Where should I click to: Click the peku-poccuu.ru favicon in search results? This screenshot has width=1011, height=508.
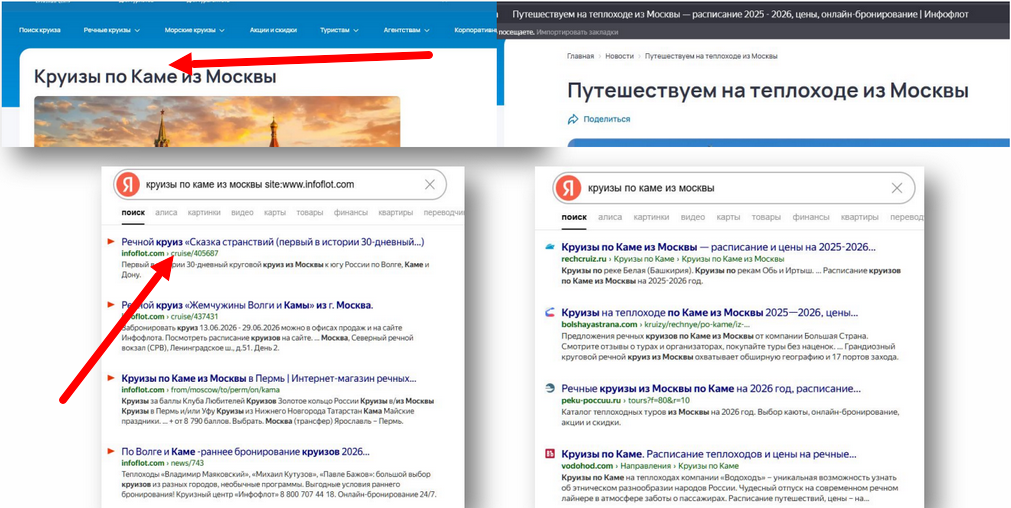click(549, 388)
